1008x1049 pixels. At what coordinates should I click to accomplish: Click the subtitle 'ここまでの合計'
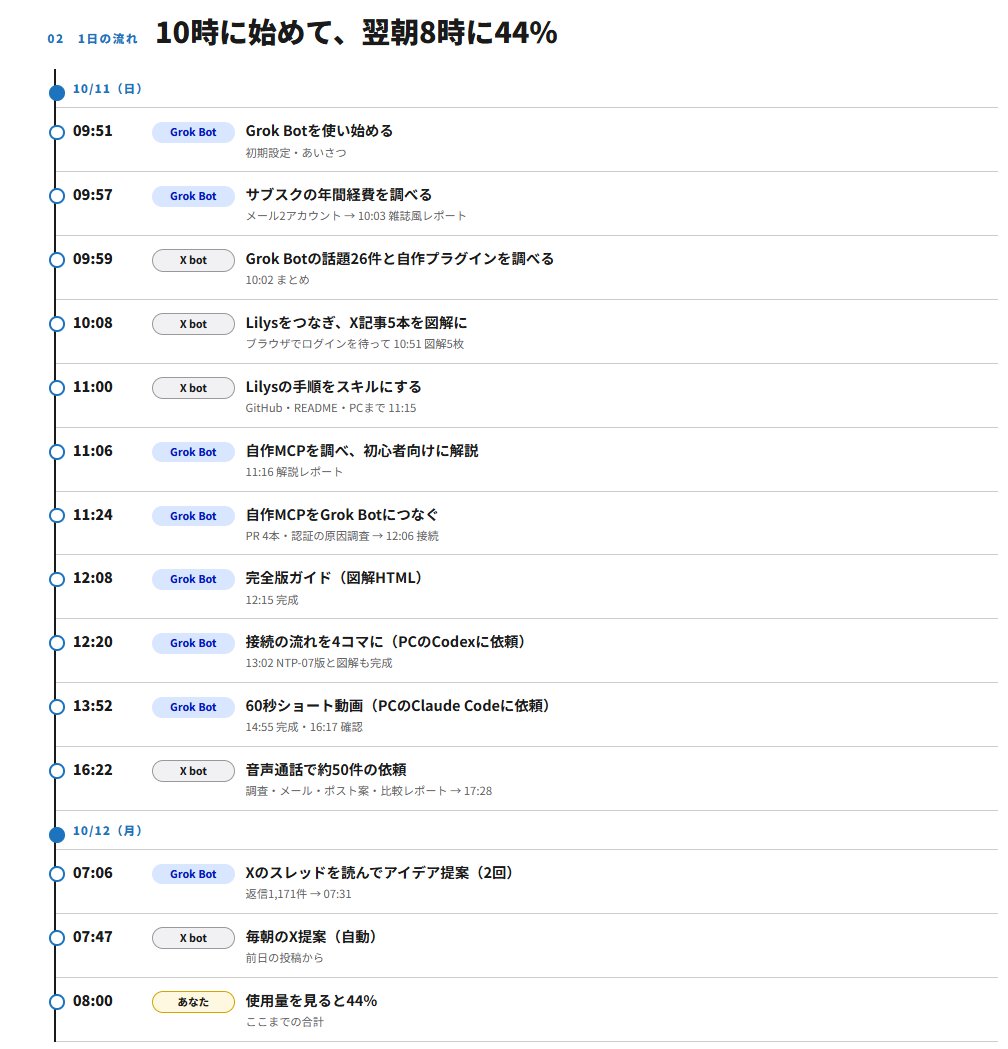pos(284,1022)
